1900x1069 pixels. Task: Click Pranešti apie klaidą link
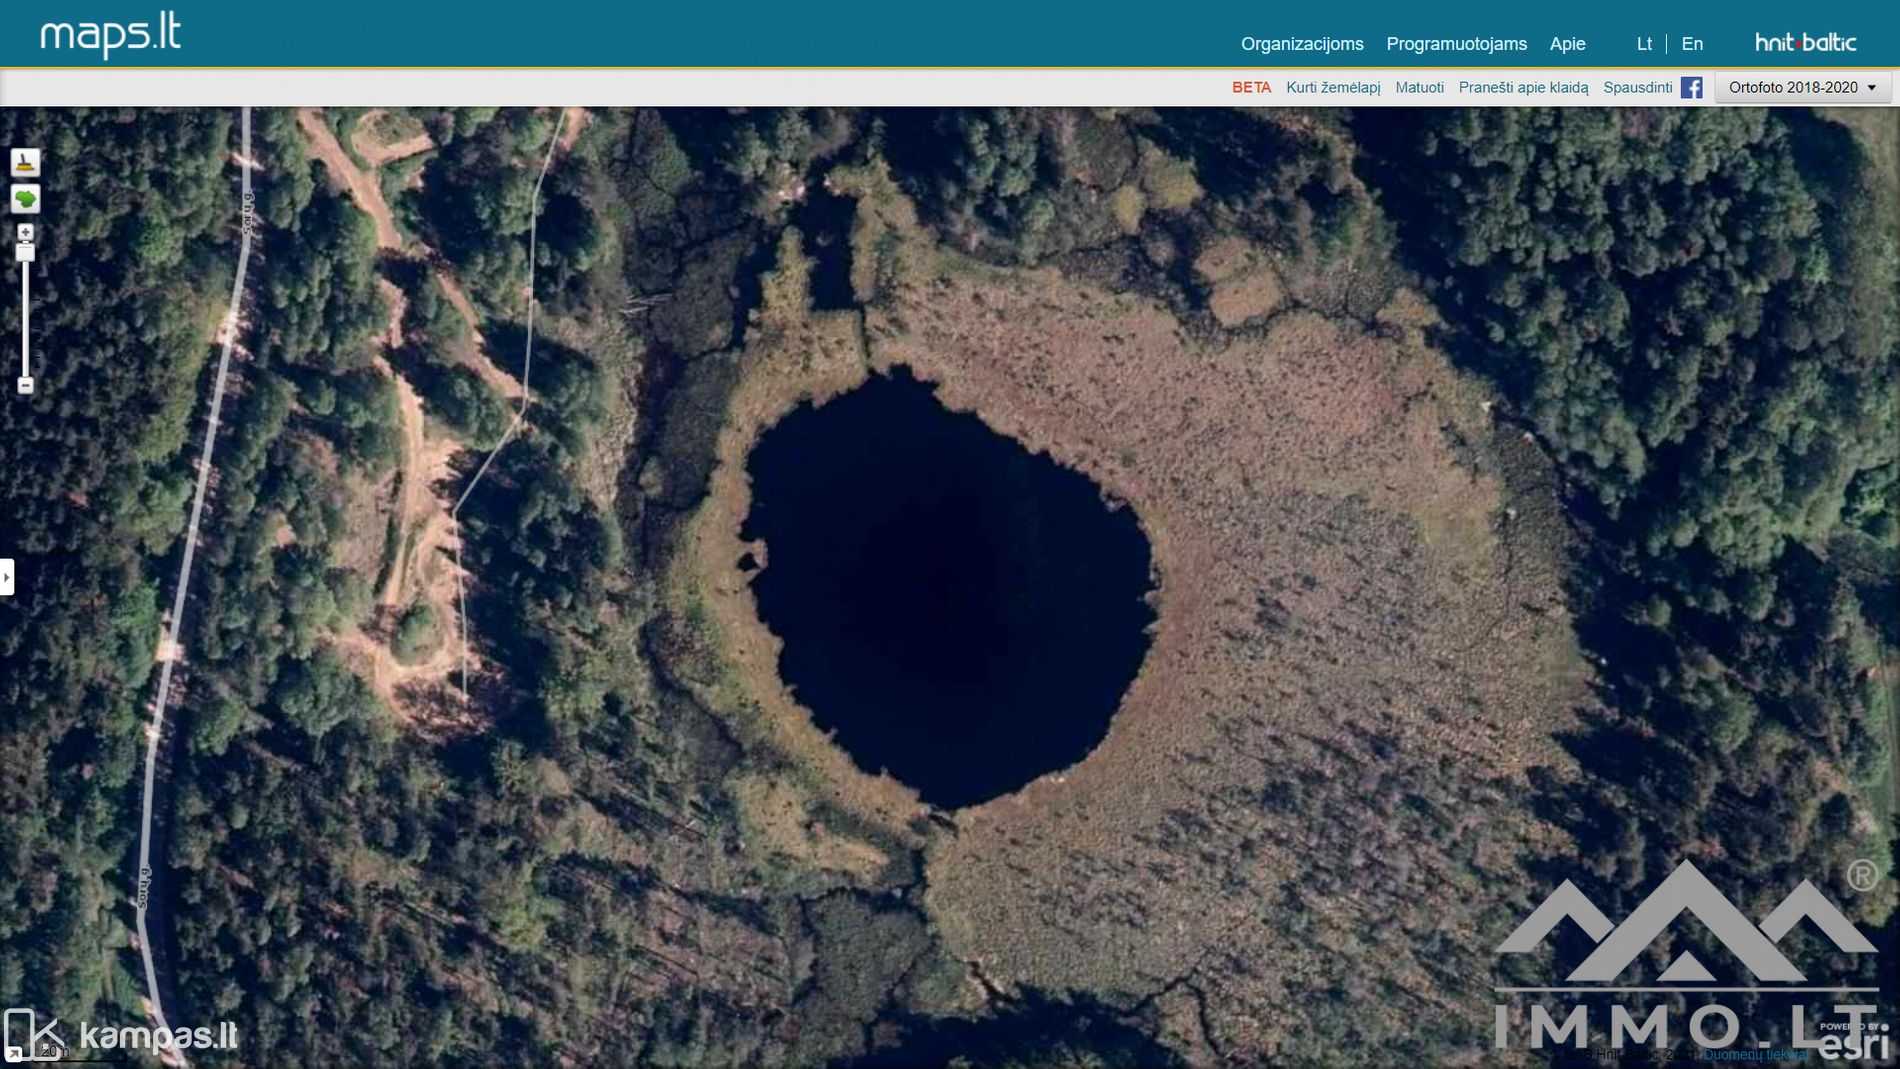1523,88
